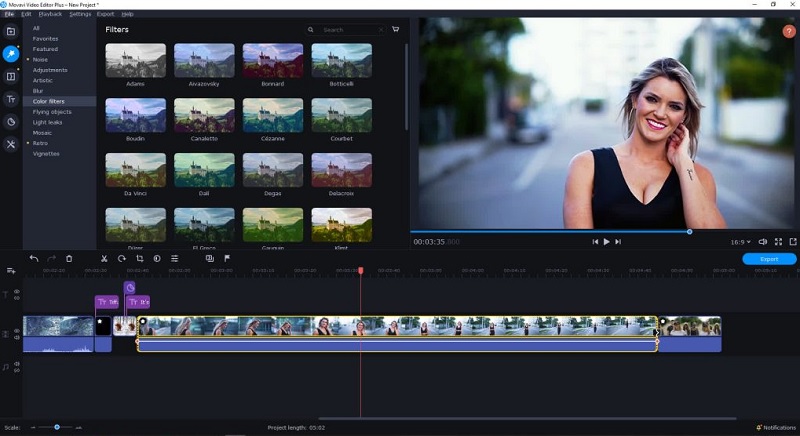Choose the Bonnard filter thumbnail

pyautogui.click(x=273, y=60)
